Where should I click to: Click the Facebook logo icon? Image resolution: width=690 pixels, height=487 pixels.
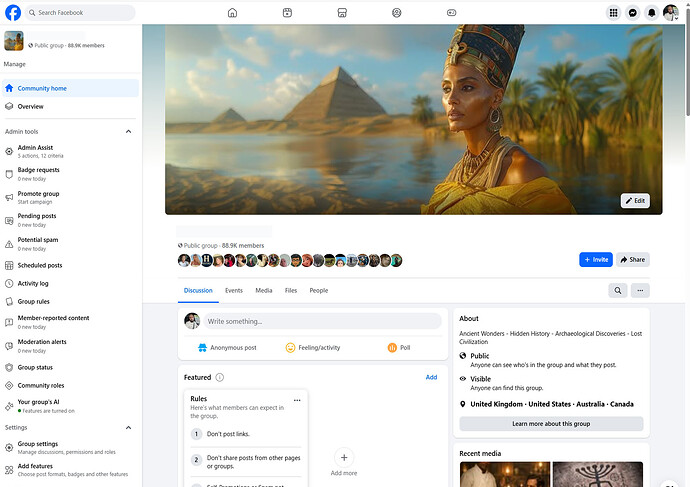pyautogui.click(x=14, y=13)
